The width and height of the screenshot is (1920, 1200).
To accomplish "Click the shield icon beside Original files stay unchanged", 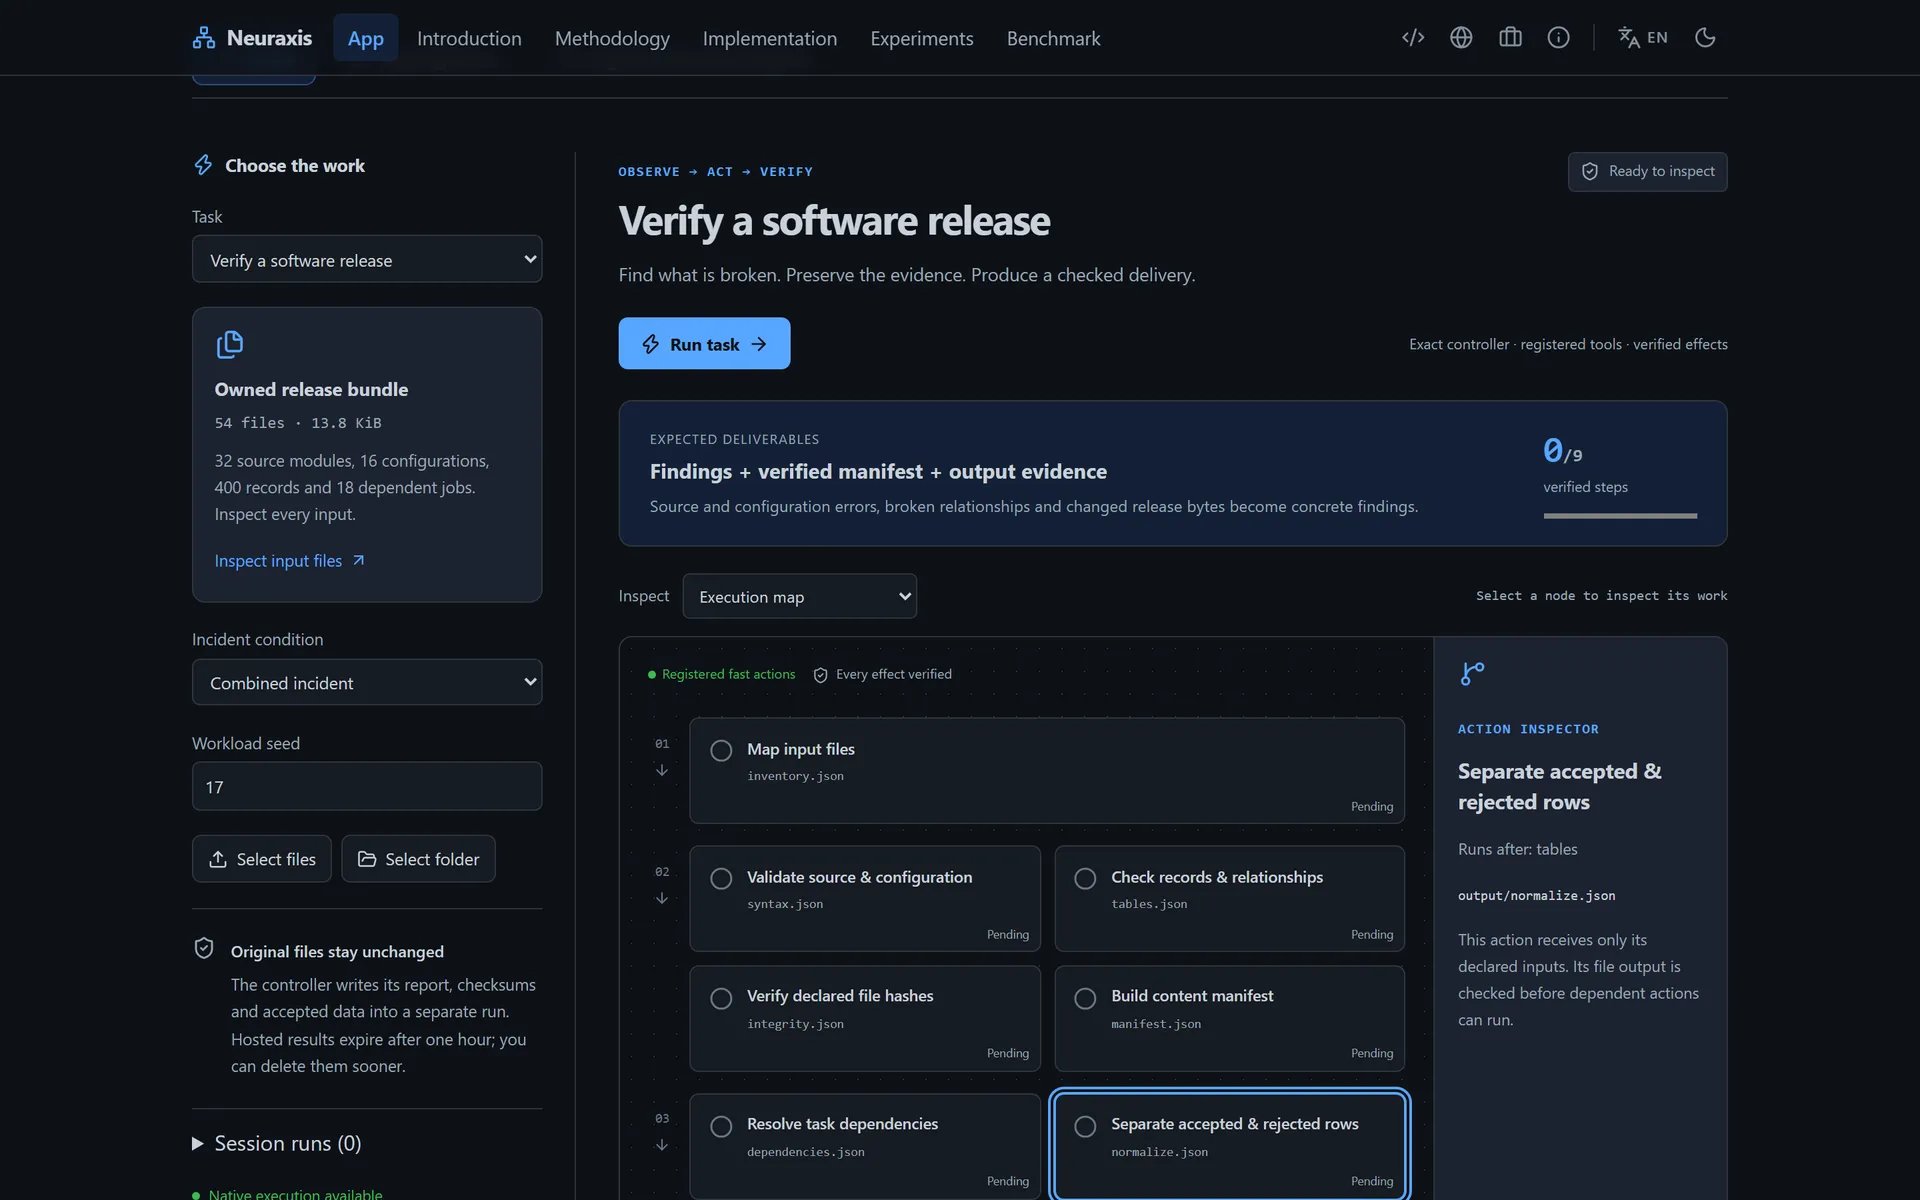I will [204, 948].
